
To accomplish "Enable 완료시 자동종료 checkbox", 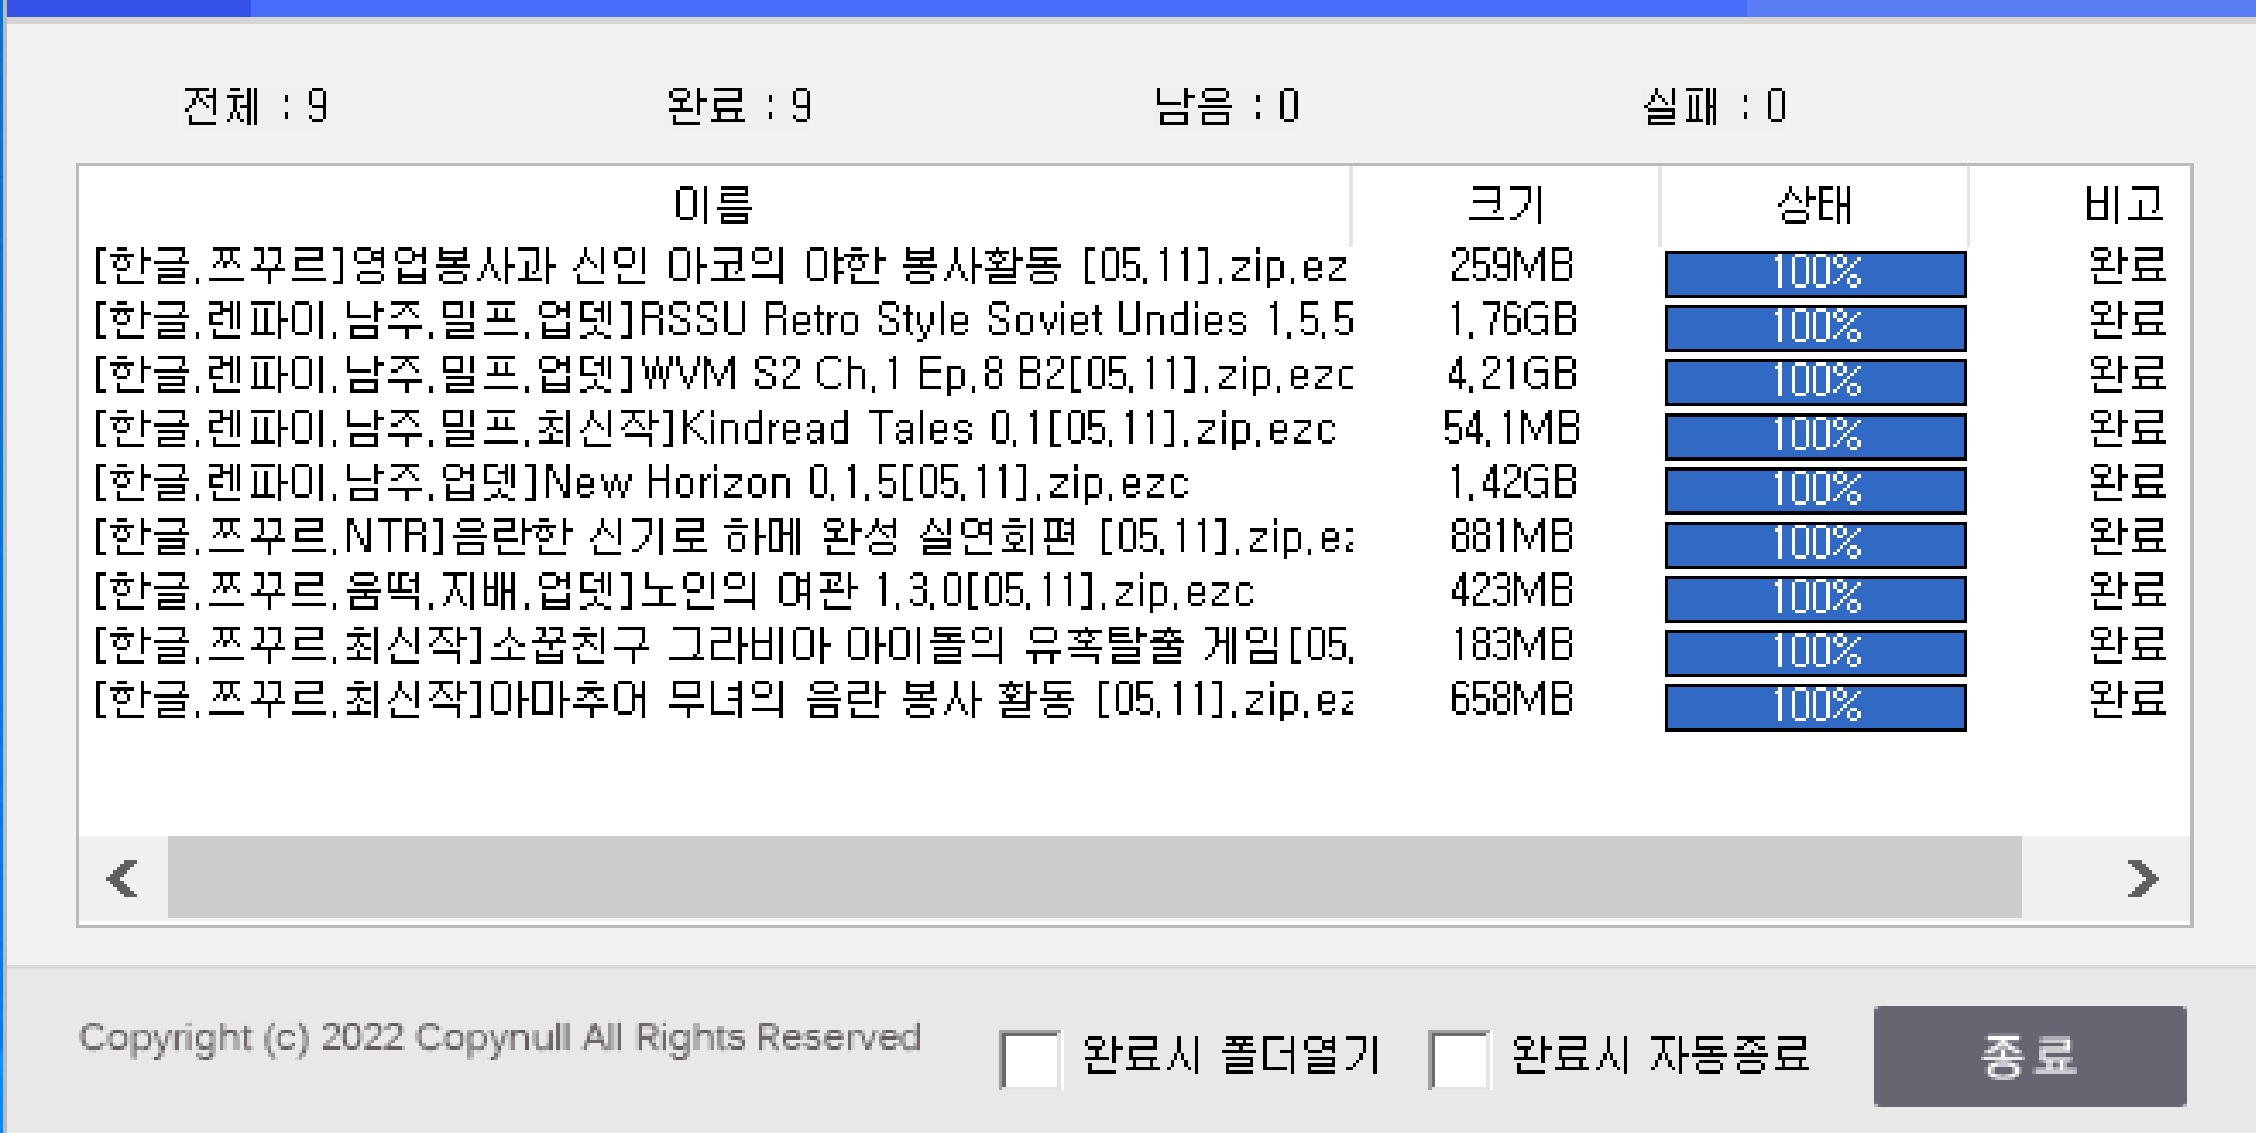I will [x=1458, y=1059].
